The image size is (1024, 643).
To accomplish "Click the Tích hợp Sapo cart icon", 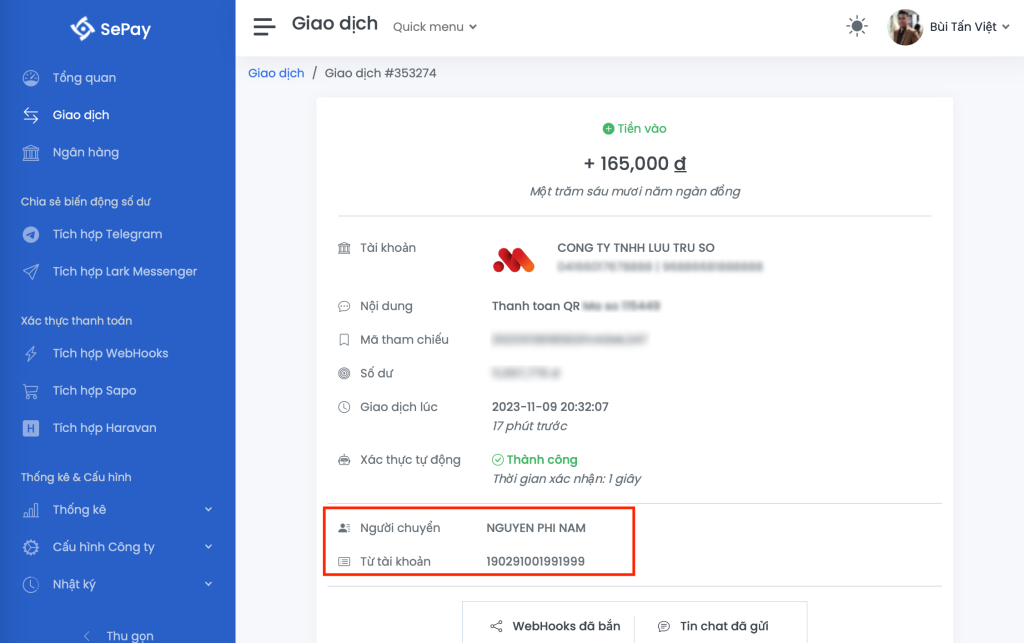I will pos(30,390).
